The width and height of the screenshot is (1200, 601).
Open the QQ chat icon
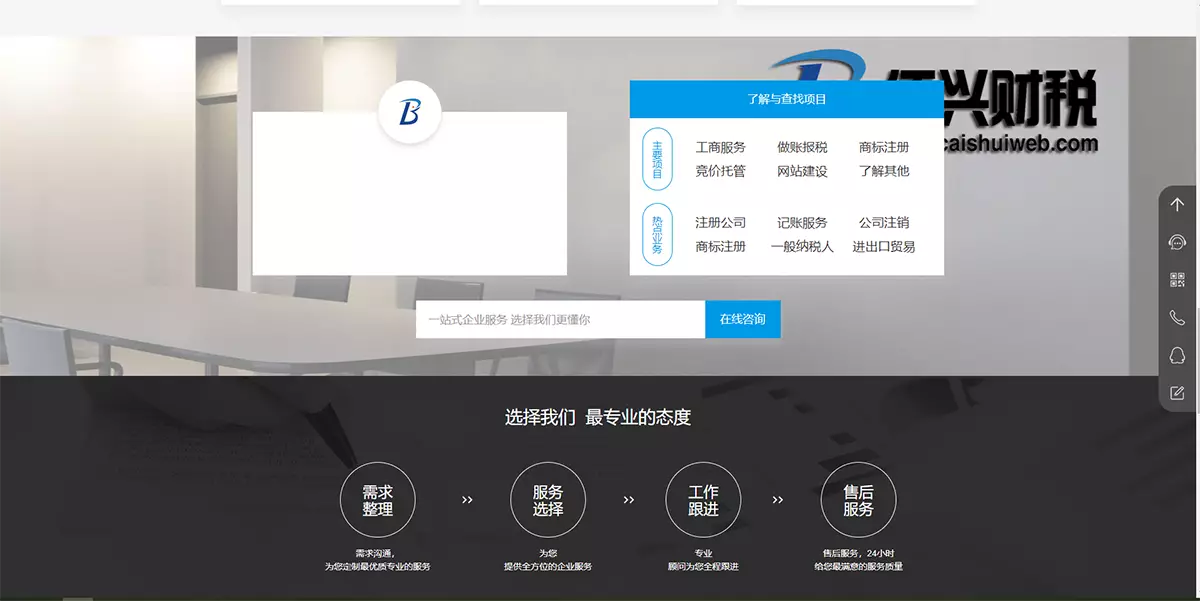[1177, 355]
